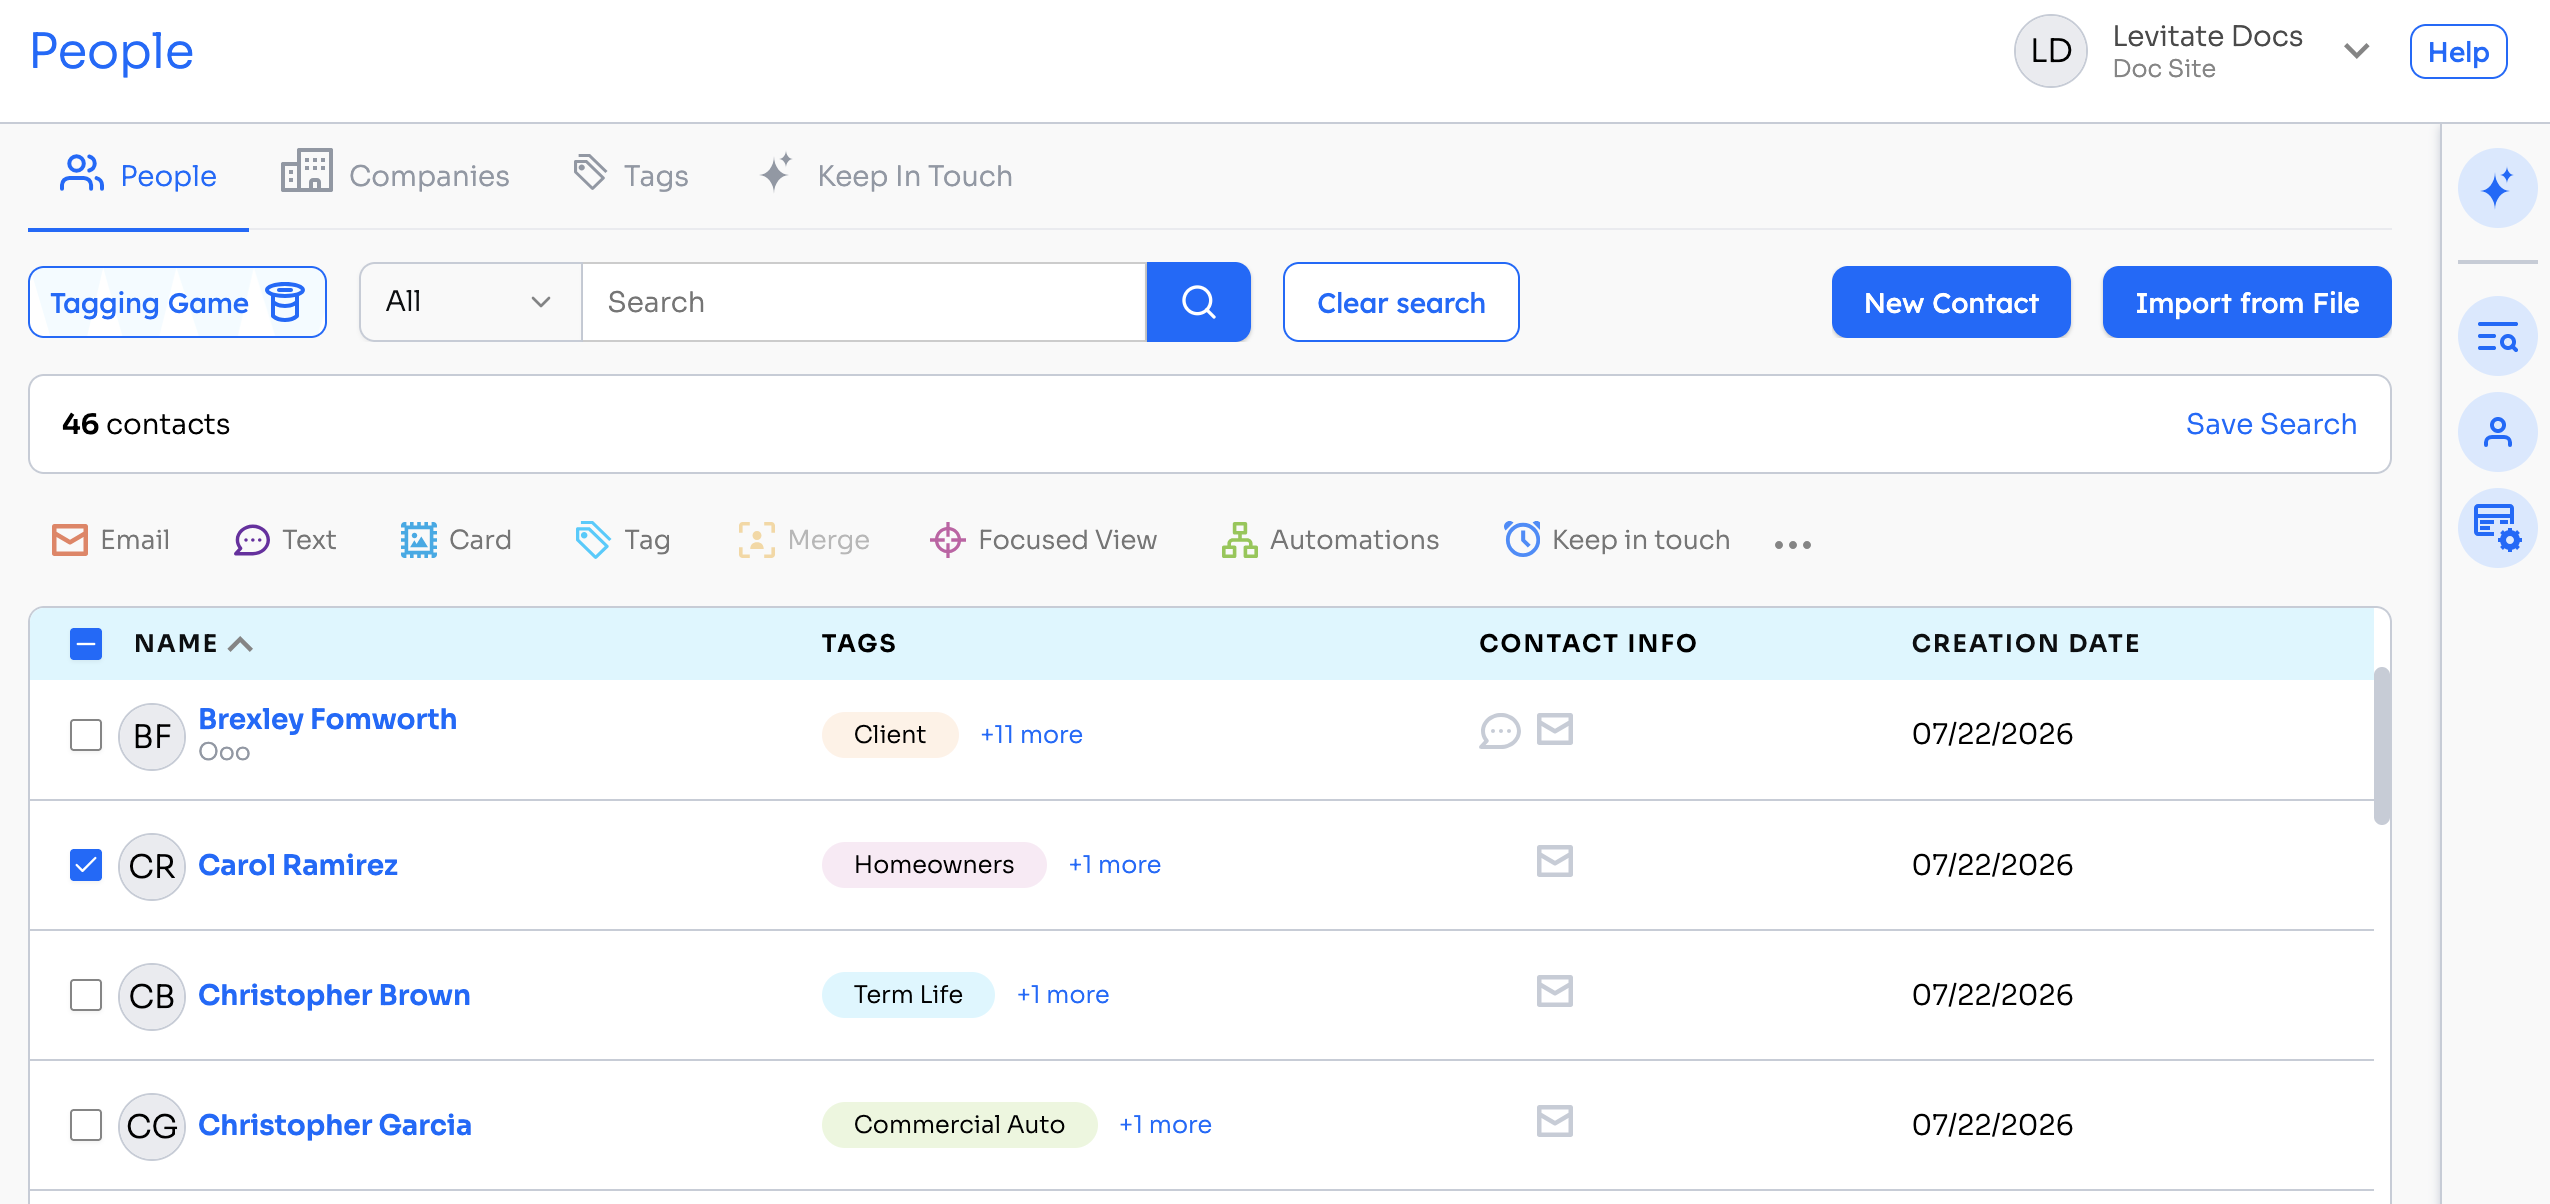
Task: Click the Tag action
Action: [x=623, y=540]
